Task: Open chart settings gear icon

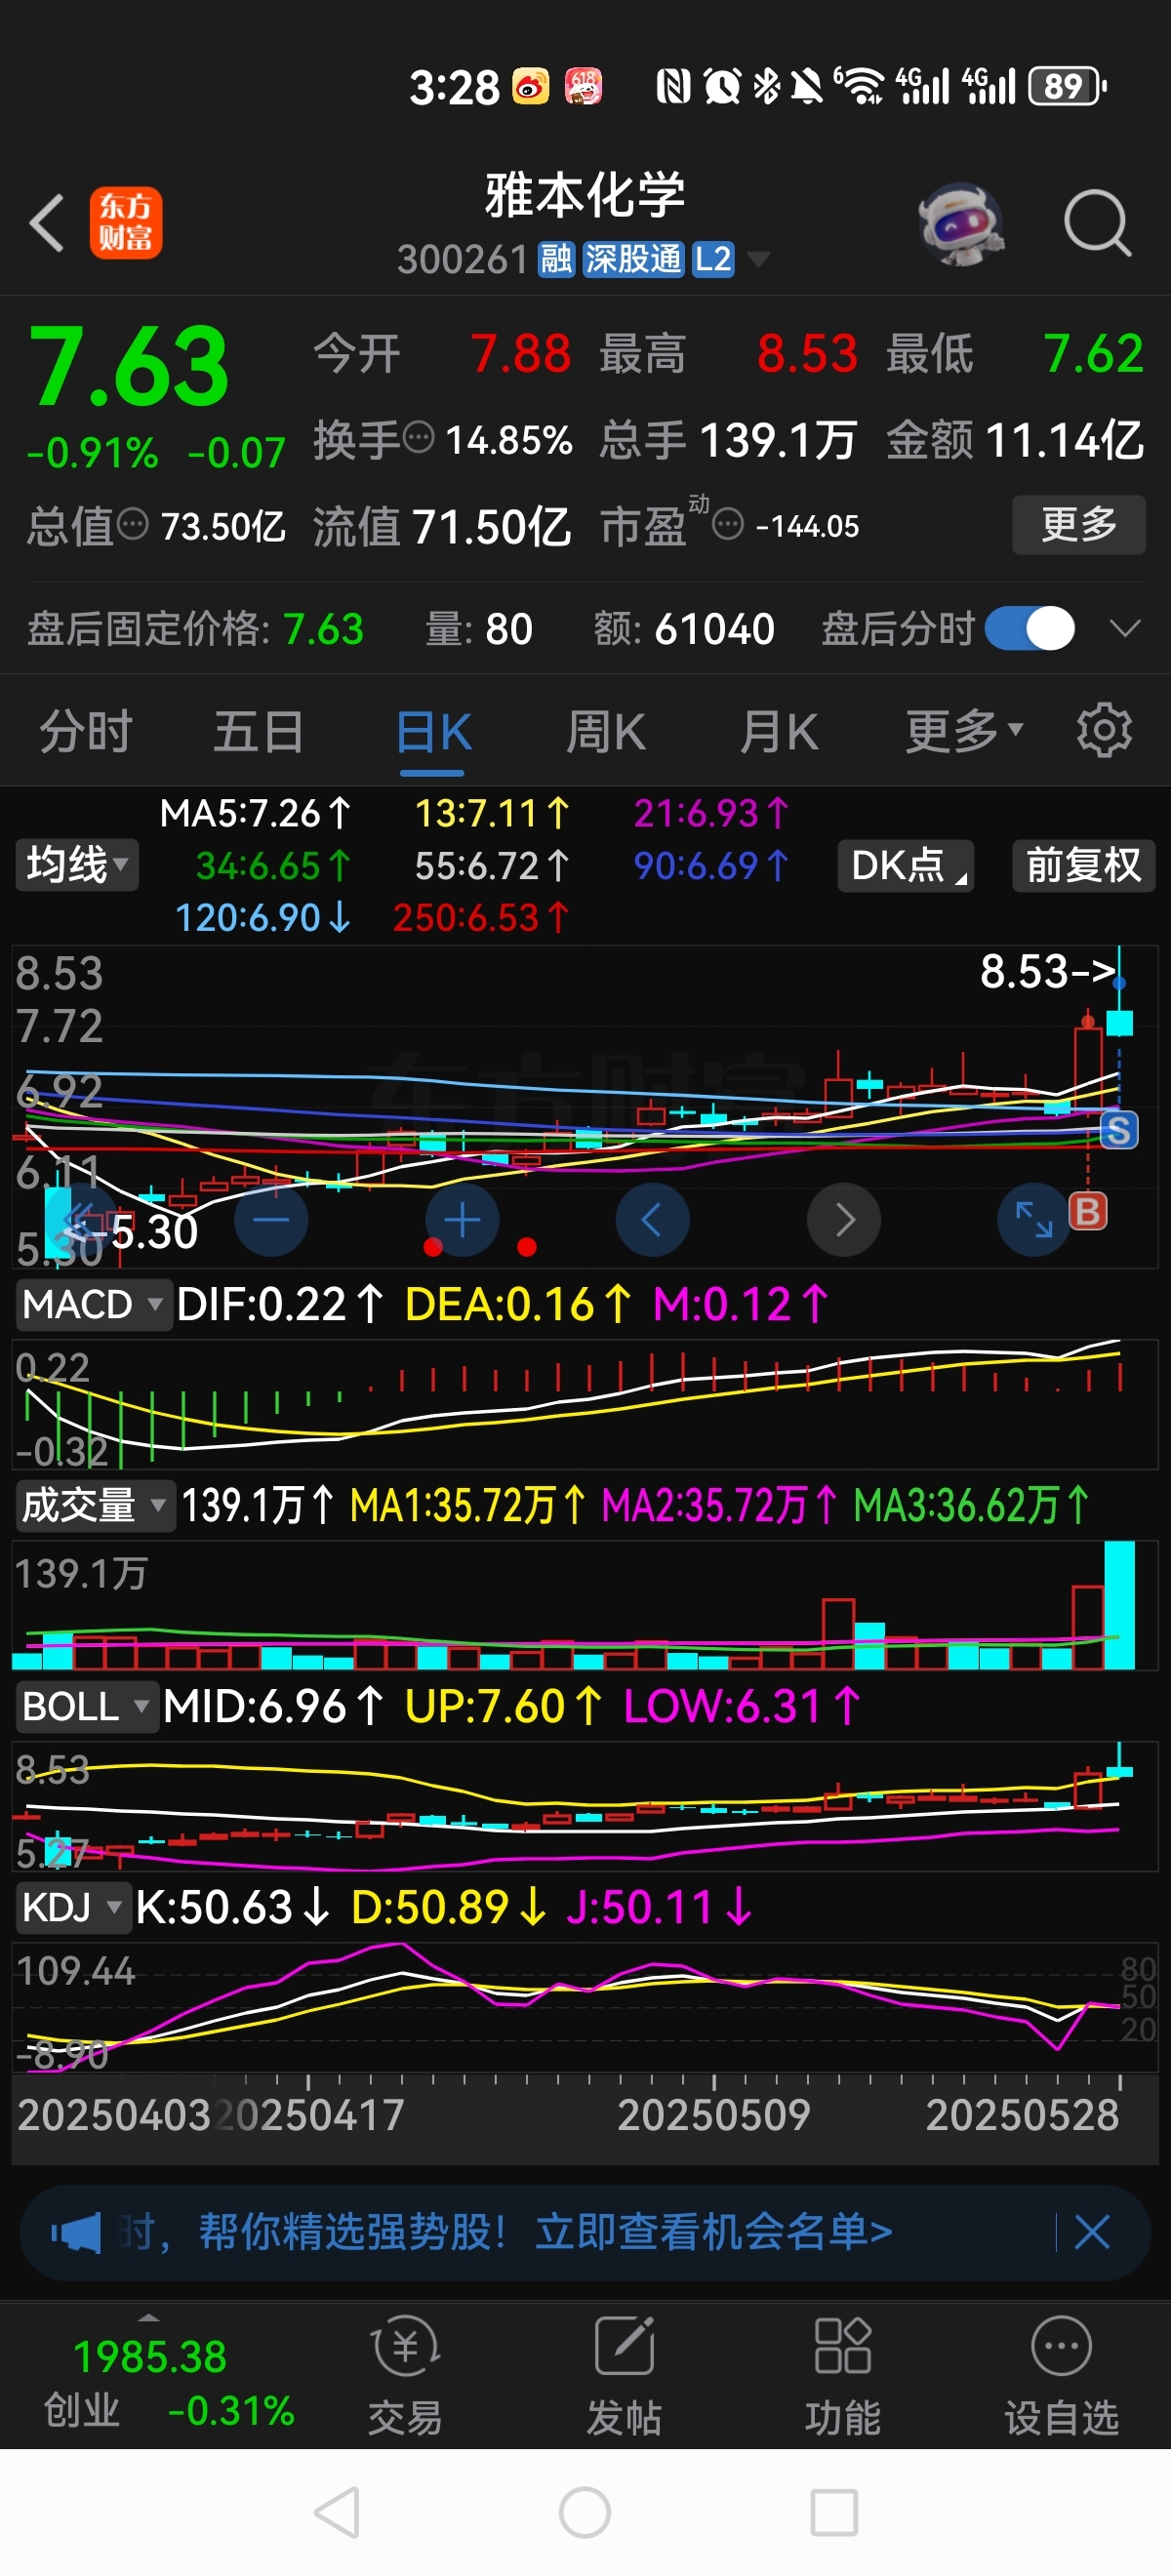Action: 1104,730
